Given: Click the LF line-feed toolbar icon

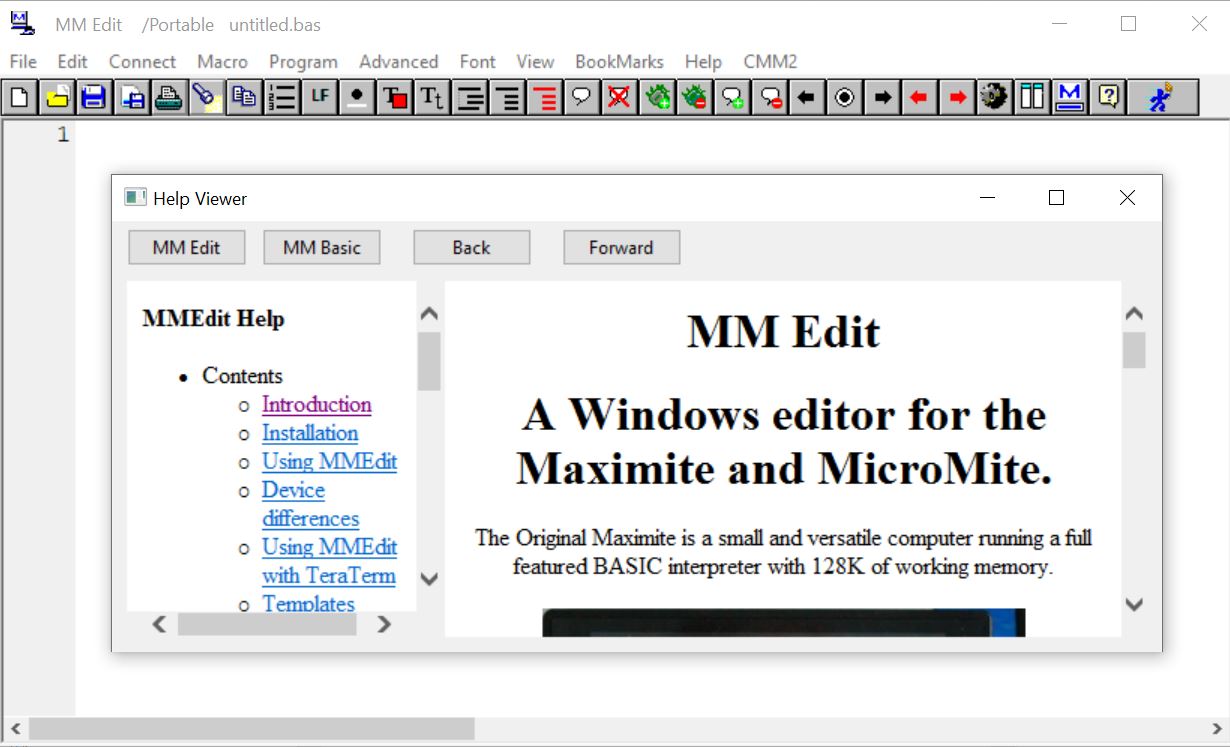Looking at the screenshot, I should (x=319, y=97).
